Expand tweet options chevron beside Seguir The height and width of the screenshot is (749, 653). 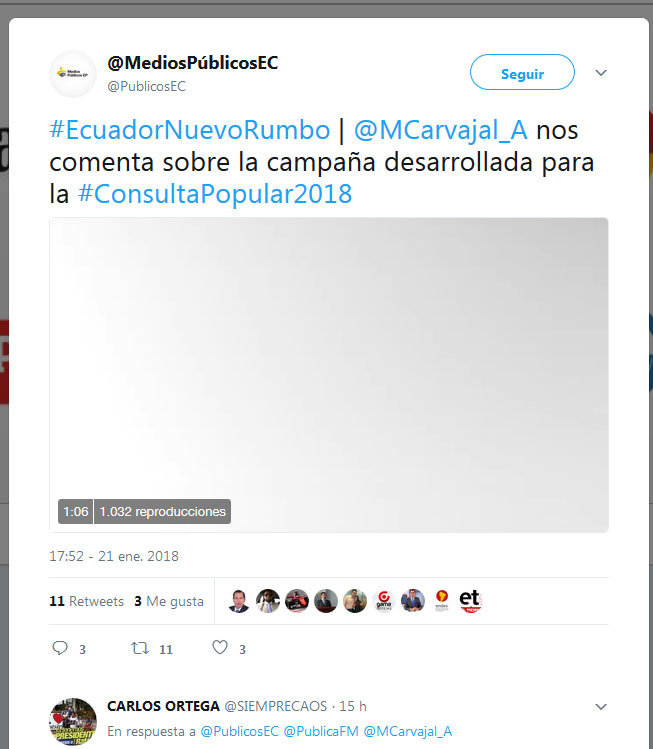coord(601,73)
